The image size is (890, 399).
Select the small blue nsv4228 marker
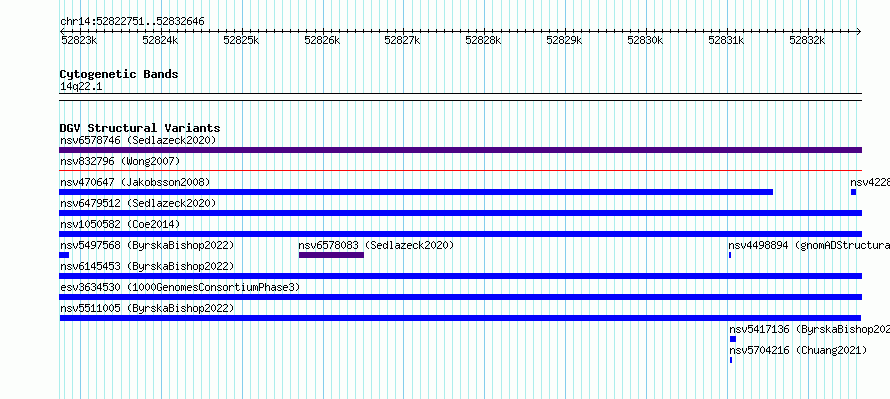pyautogui.click(x=853, y=192)
